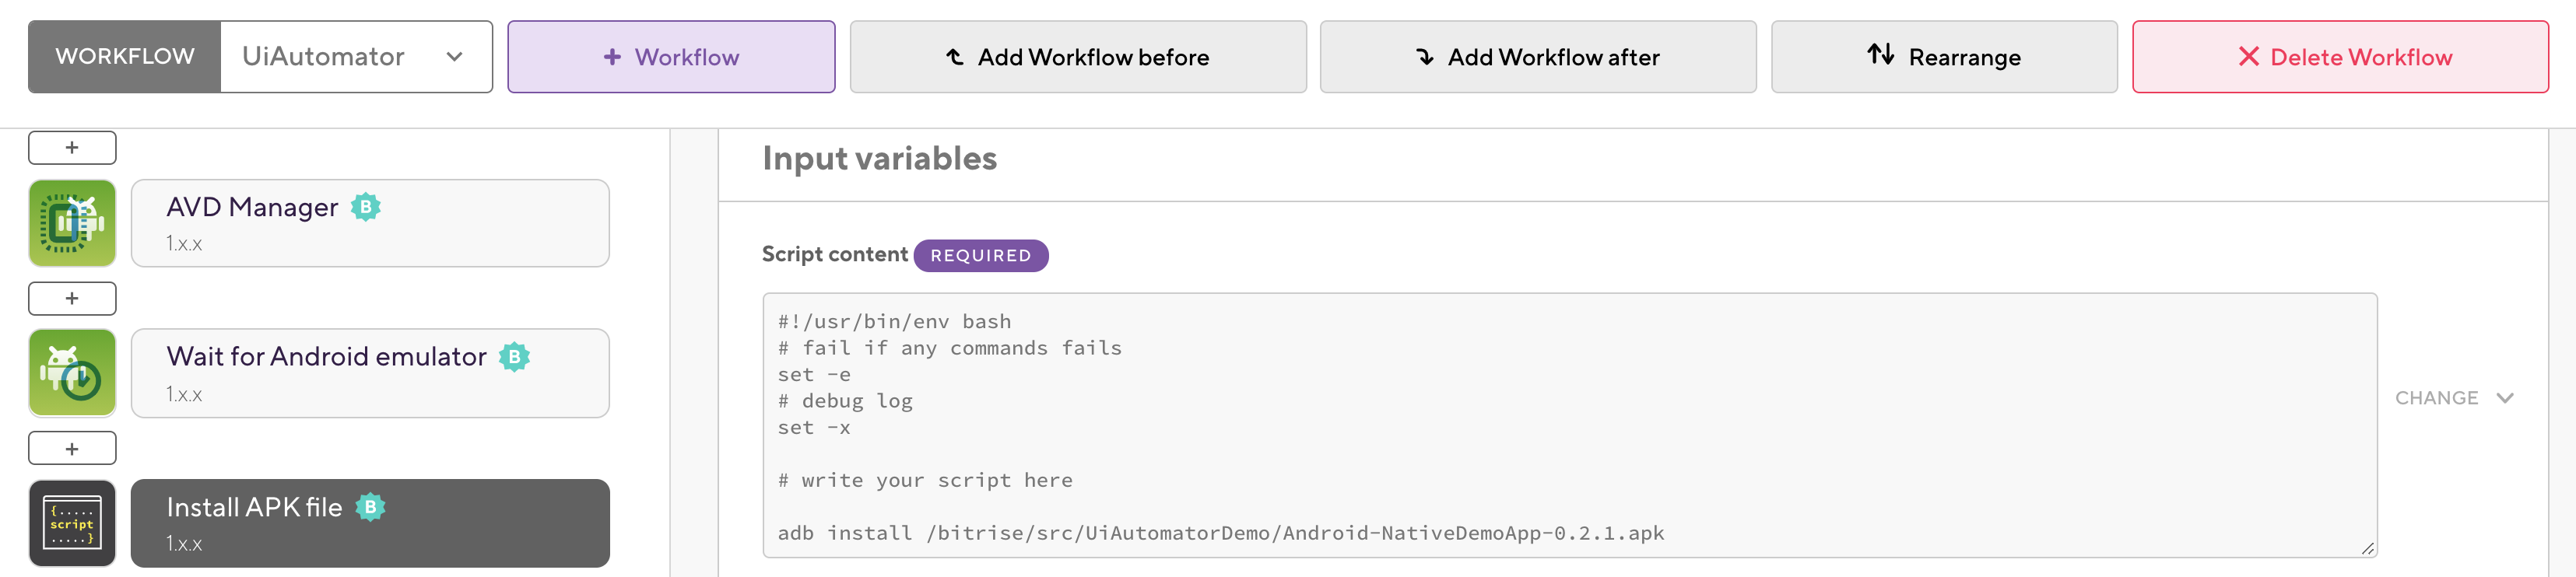Click the Wait for Android emulator icon
2576x577 pixels.
[x=72, y=373]
